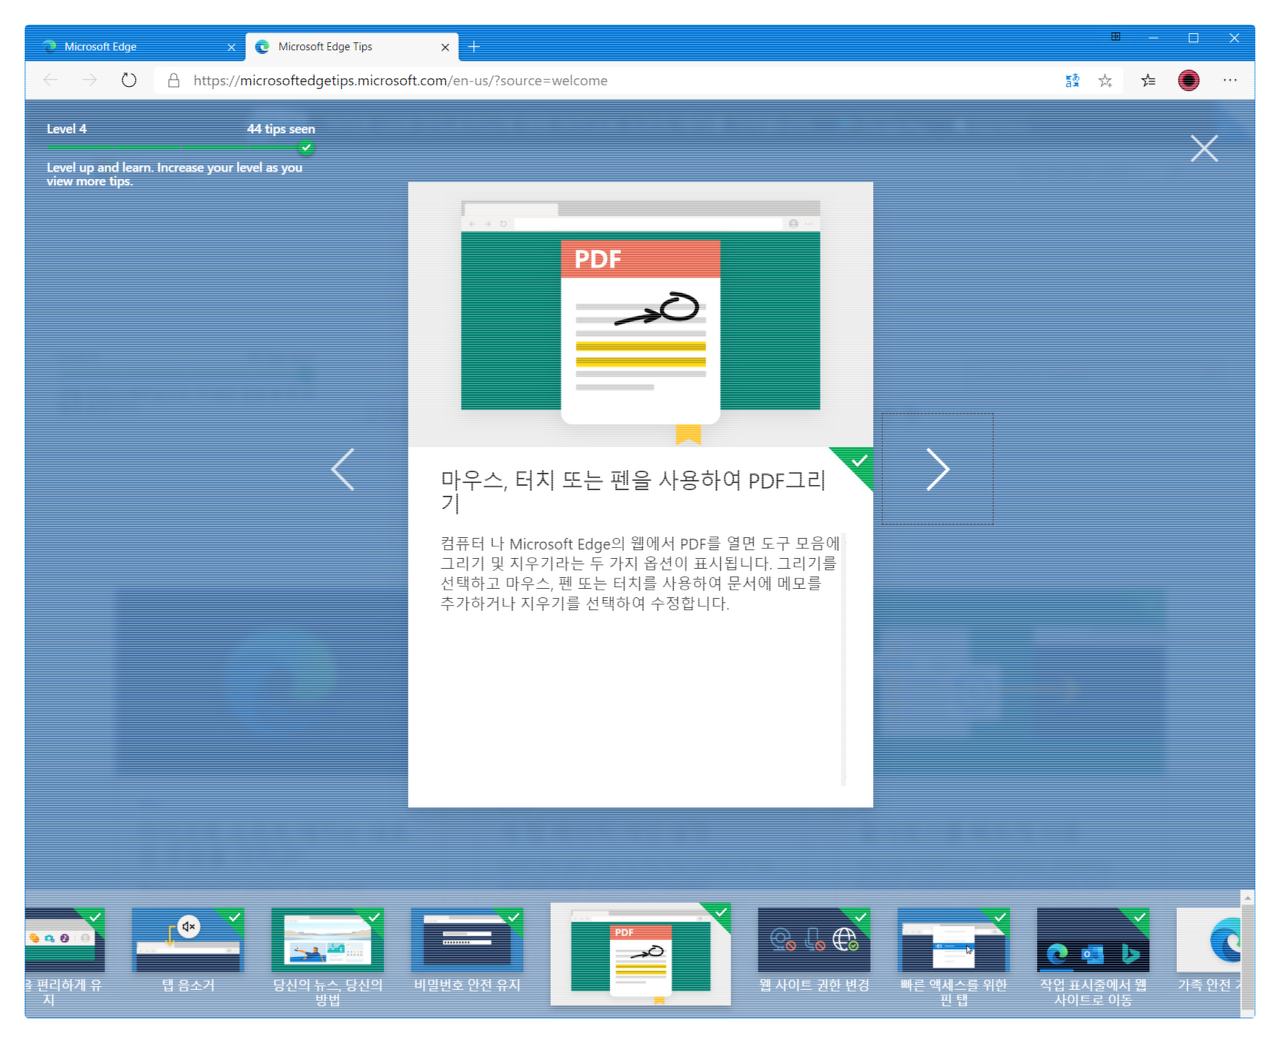1280x1043 pixels.
Task: Click the browser forward arrow
Action: tap(90, 80)
